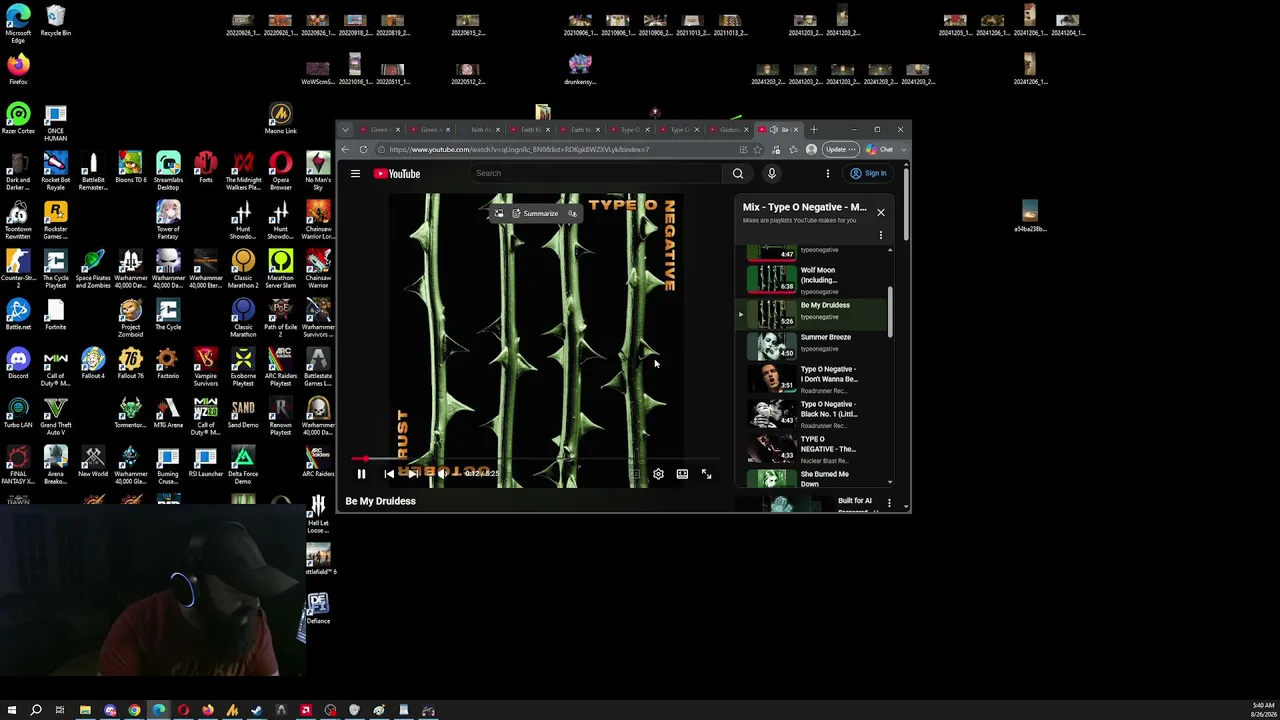1280x720 pixels.
Task: Select the Discord desktop icon
Action: (x=18, y=363)
